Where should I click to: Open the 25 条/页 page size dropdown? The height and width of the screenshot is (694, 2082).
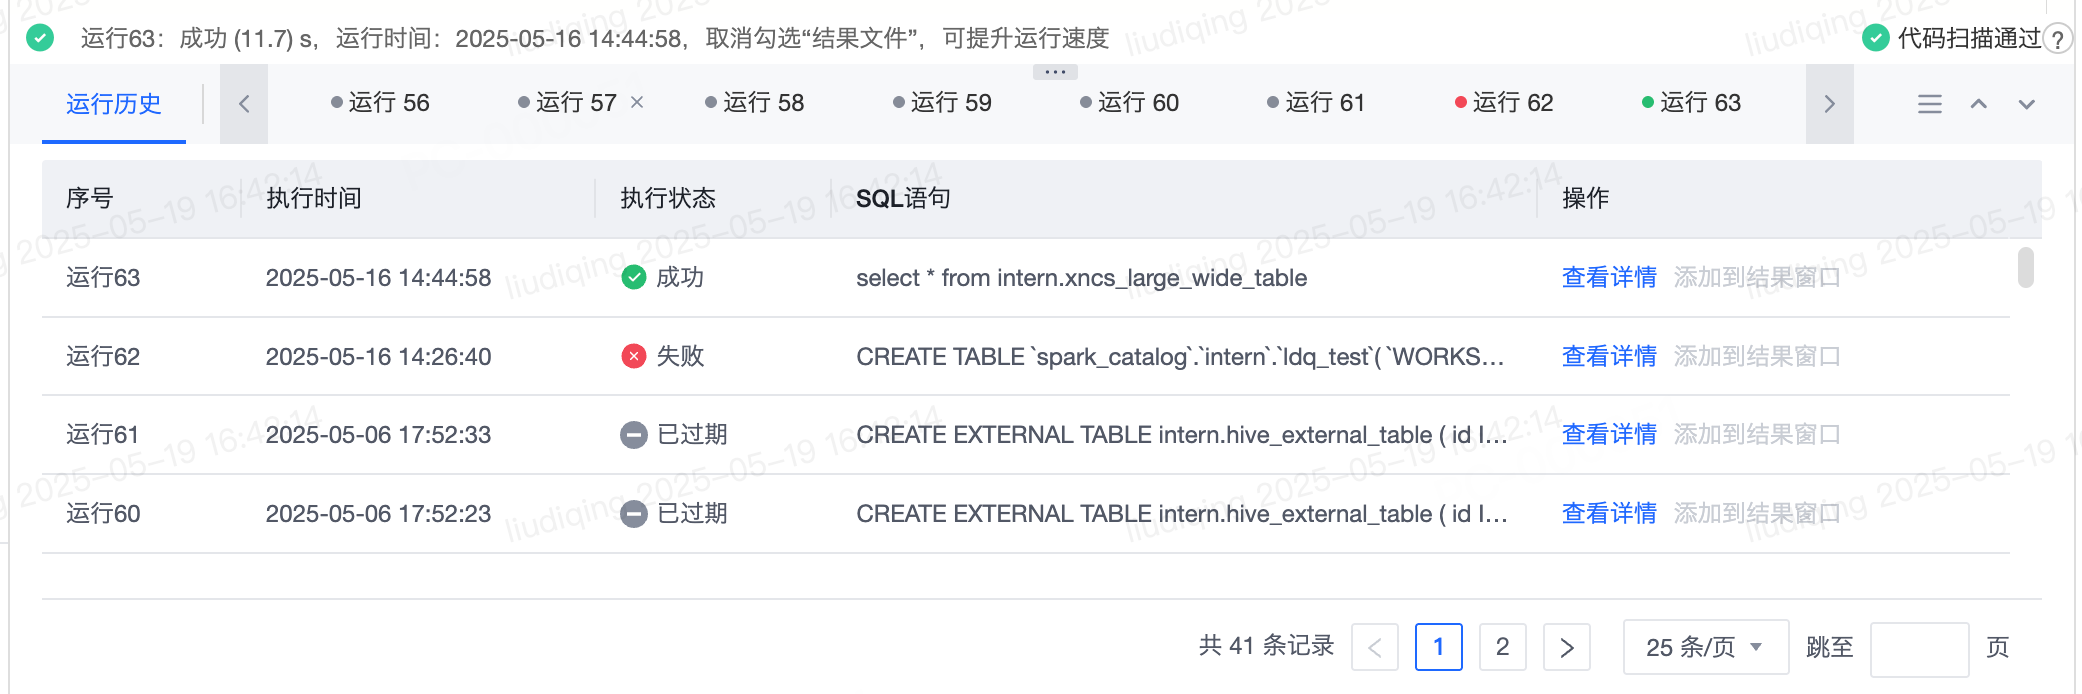pos(1704,647)
